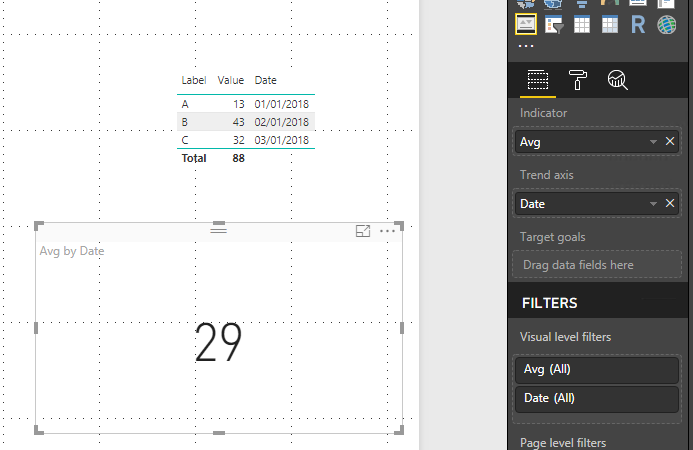Viewport: 693px width, 450px height.
Task: Select the KPI visual icon
Action: (526, 24)
